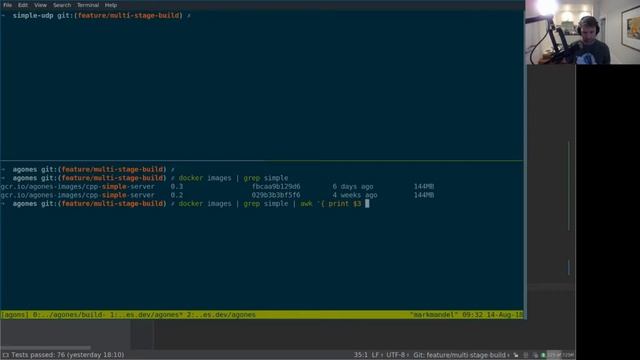Click the tool window toggle icon beside Tests passed
The height and width of the screenshot is (360, 640).
pyautogui.click(x=5, y=355)
